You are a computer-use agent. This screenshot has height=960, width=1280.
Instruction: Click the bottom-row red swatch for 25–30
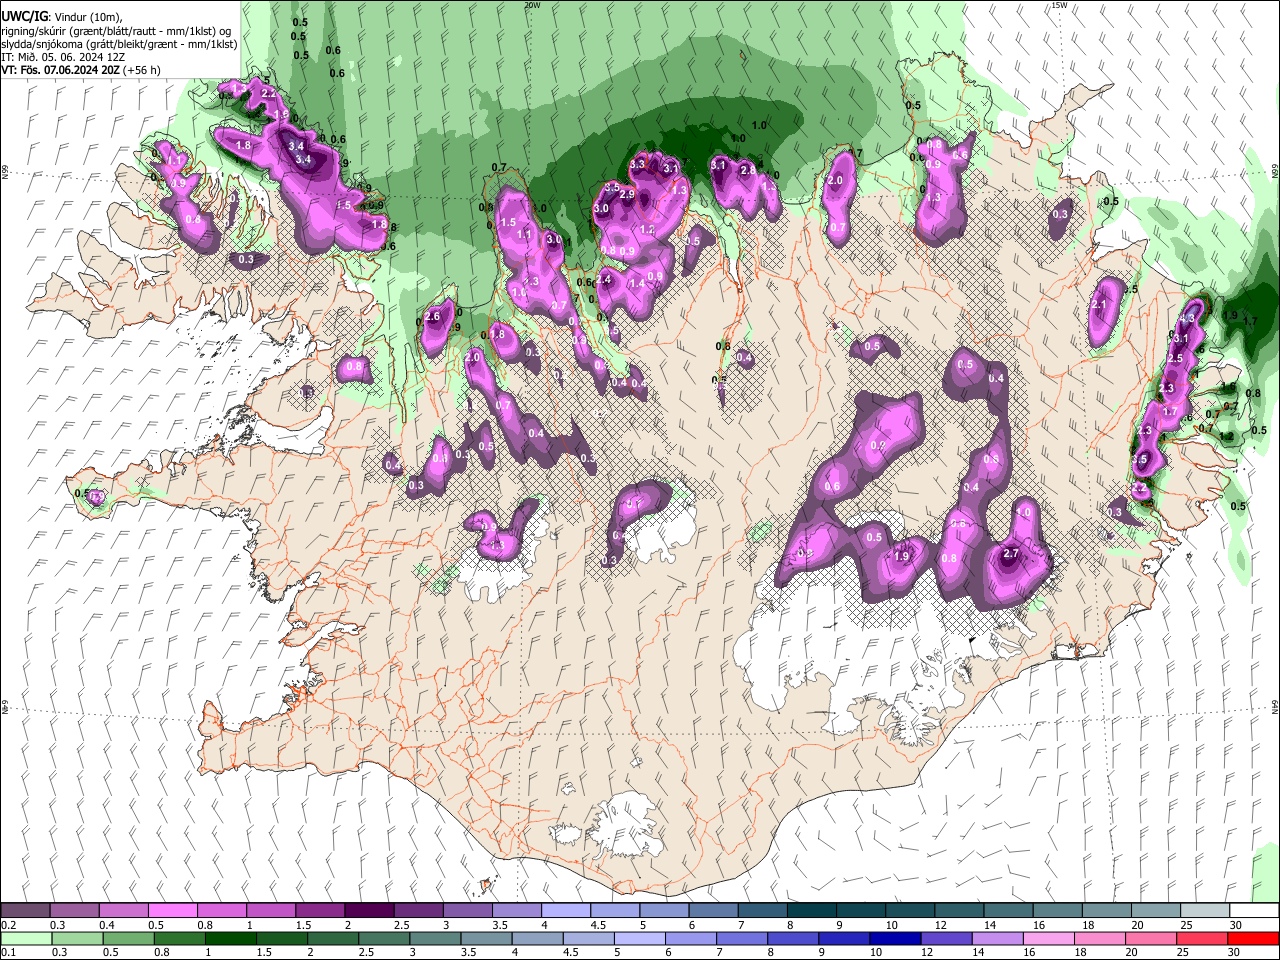pyautogui.click(x=1203, y=938)
